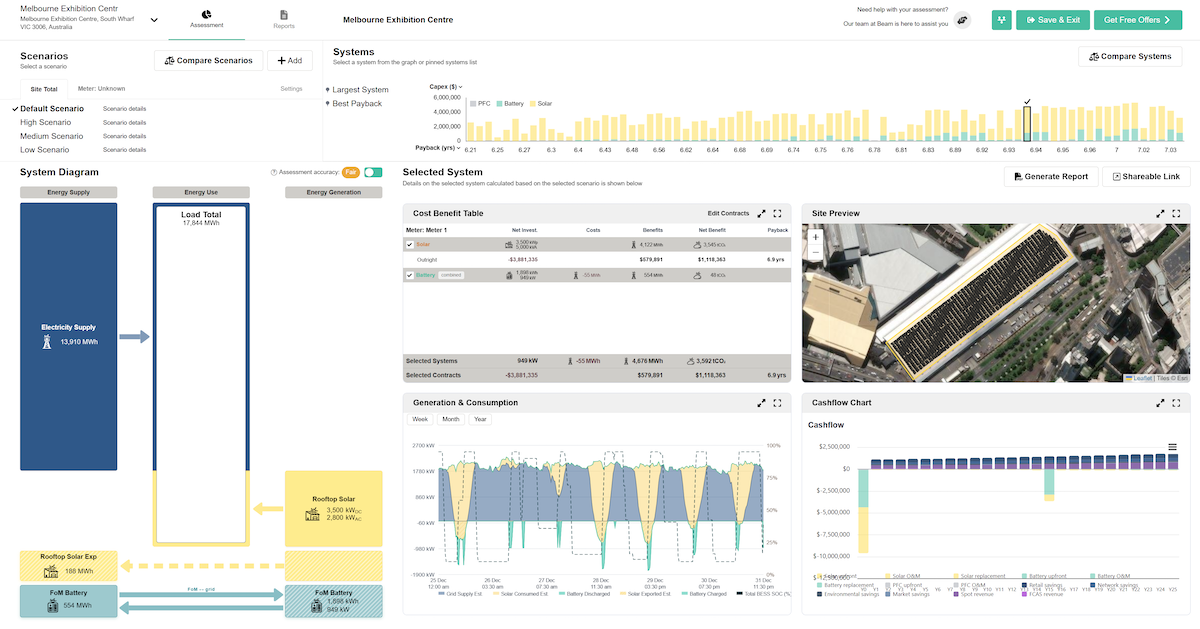
Task: Expand the Cost Benefit Table panel
Action: point(762,213)
